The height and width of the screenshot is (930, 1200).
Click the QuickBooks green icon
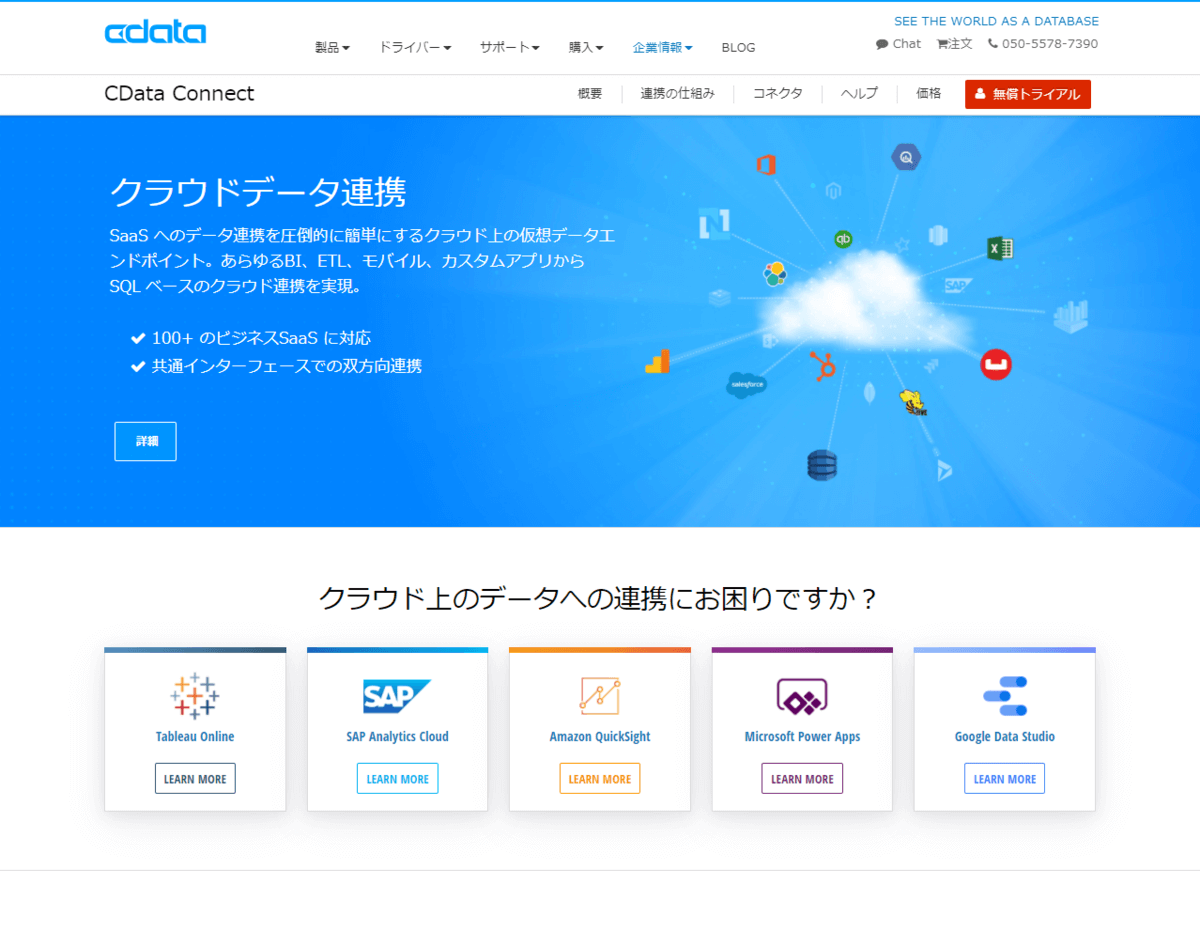click(x=843, y=239)
